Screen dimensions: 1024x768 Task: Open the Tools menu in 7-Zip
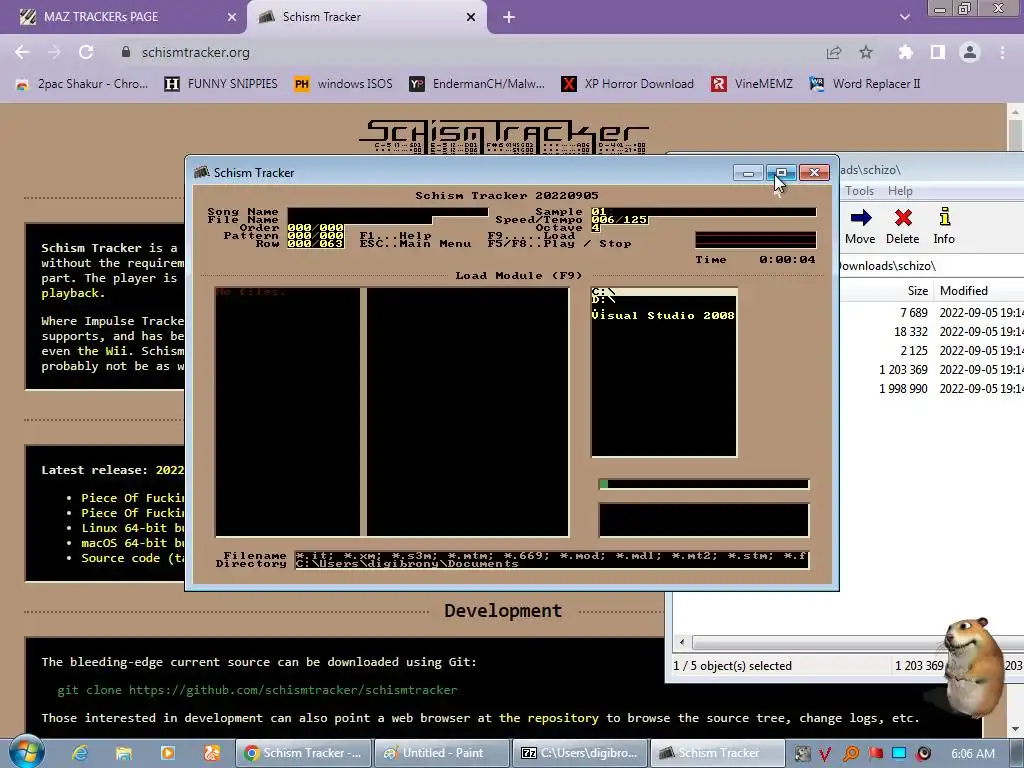tap(859, 191)
